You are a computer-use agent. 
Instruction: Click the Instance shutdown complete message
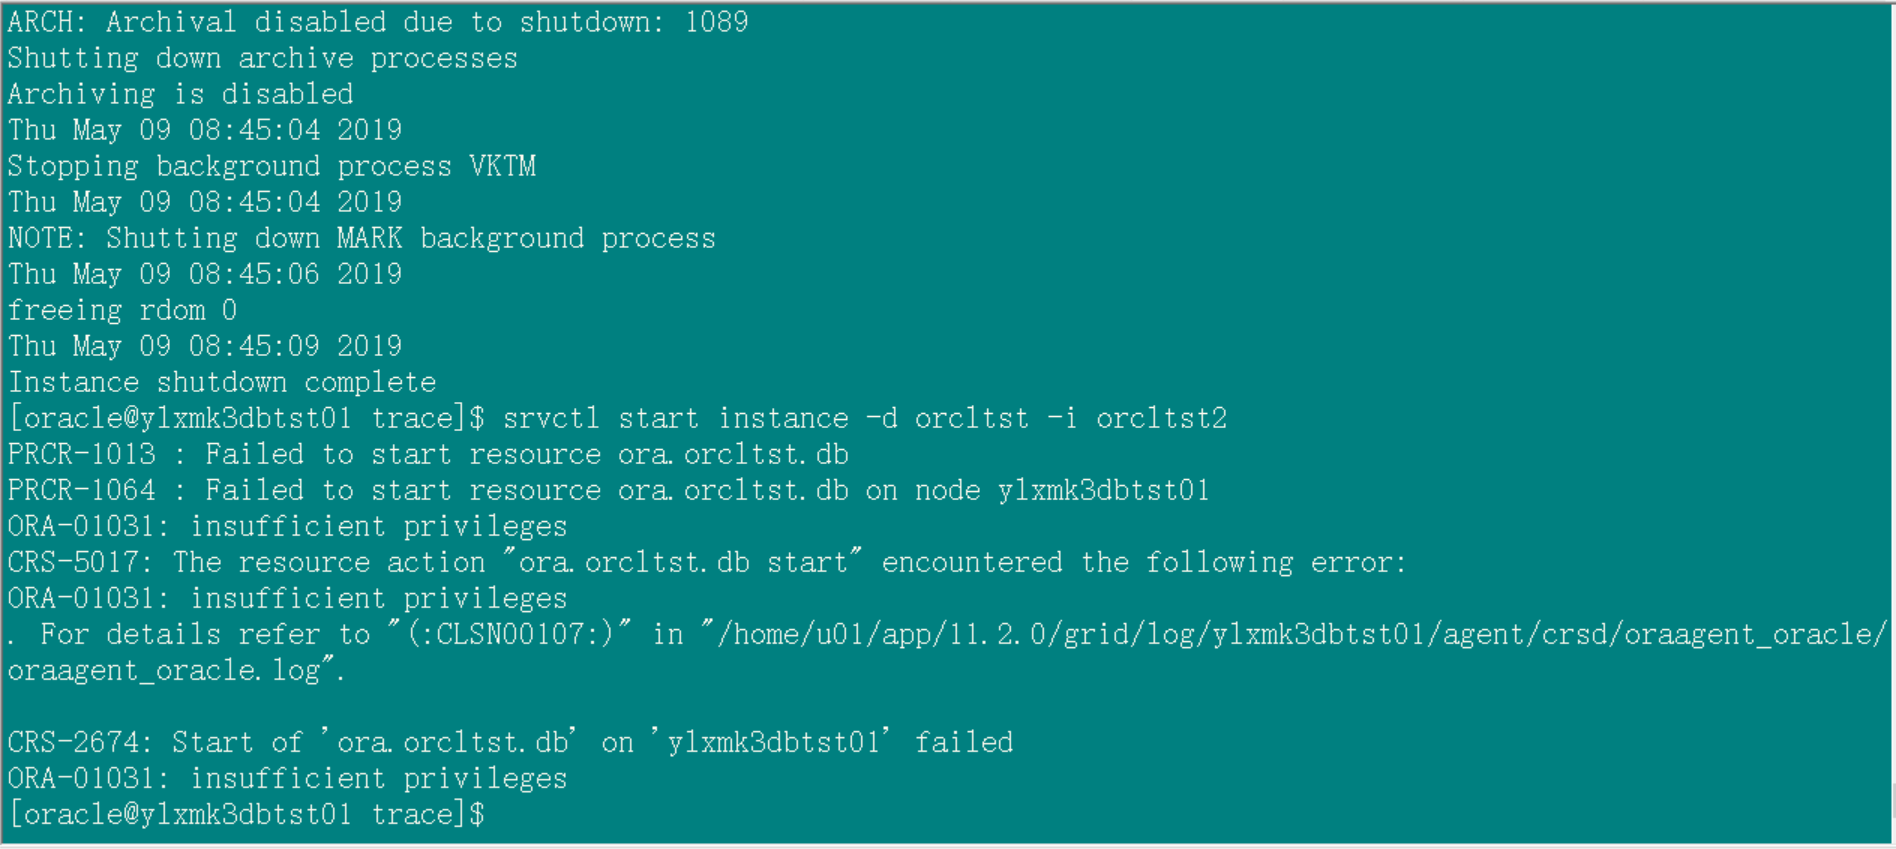pyautogui.click(x=222, y=382)
